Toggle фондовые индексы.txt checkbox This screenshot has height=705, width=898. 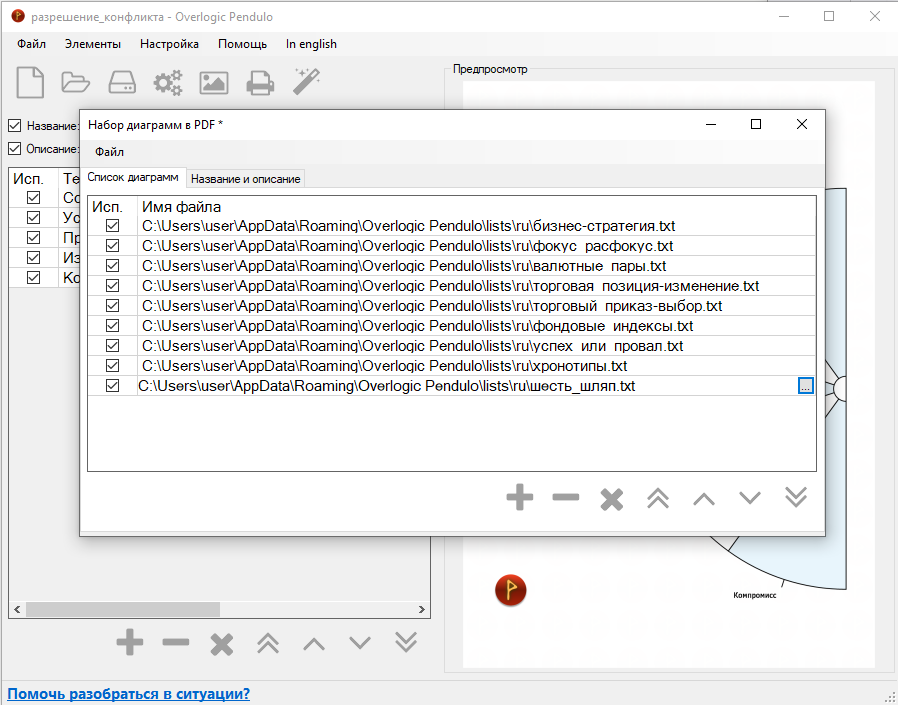pyautogui.click(x=112, y=326)
